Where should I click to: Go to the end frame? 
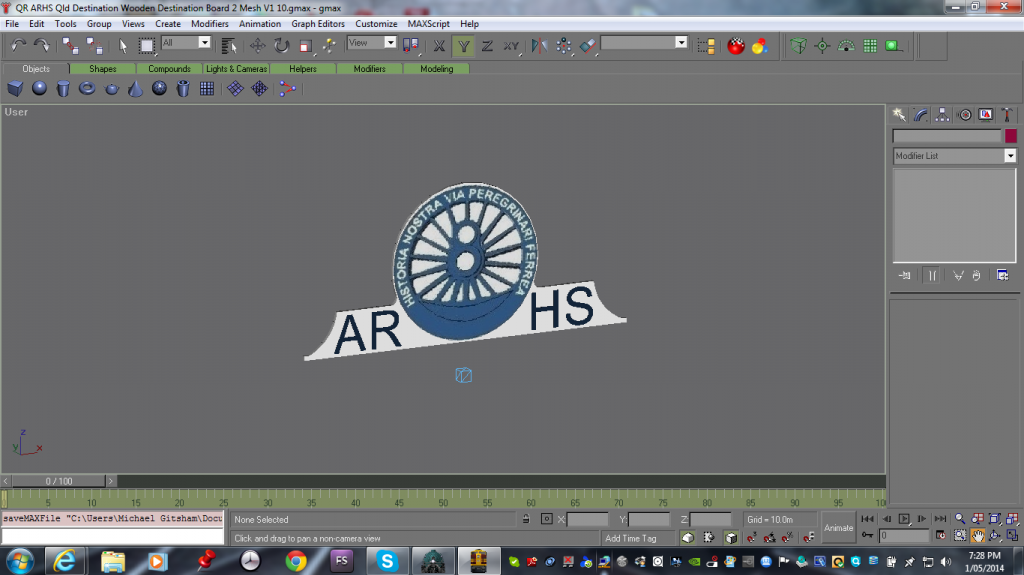pos(940,519)
